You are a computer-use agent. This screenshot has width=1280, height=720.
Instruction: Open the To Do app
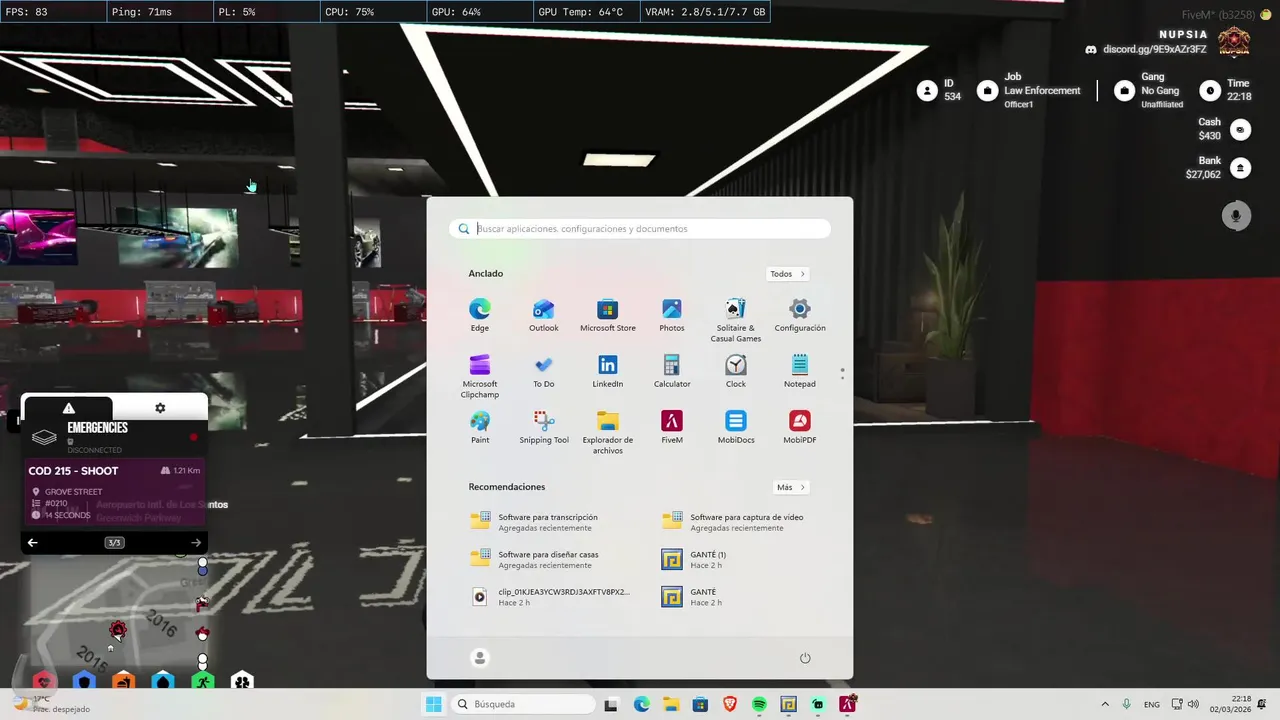coord(544,371)
